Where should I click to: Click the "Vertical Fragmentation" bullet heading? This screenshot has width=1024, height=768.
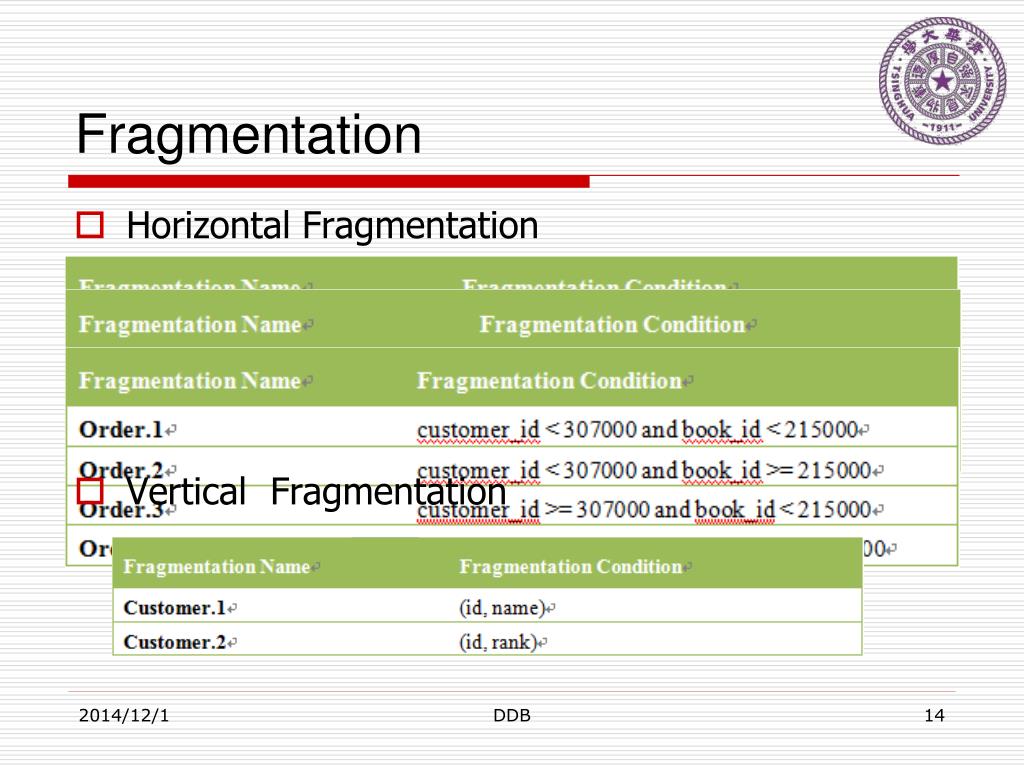click(x=316, y=491)
